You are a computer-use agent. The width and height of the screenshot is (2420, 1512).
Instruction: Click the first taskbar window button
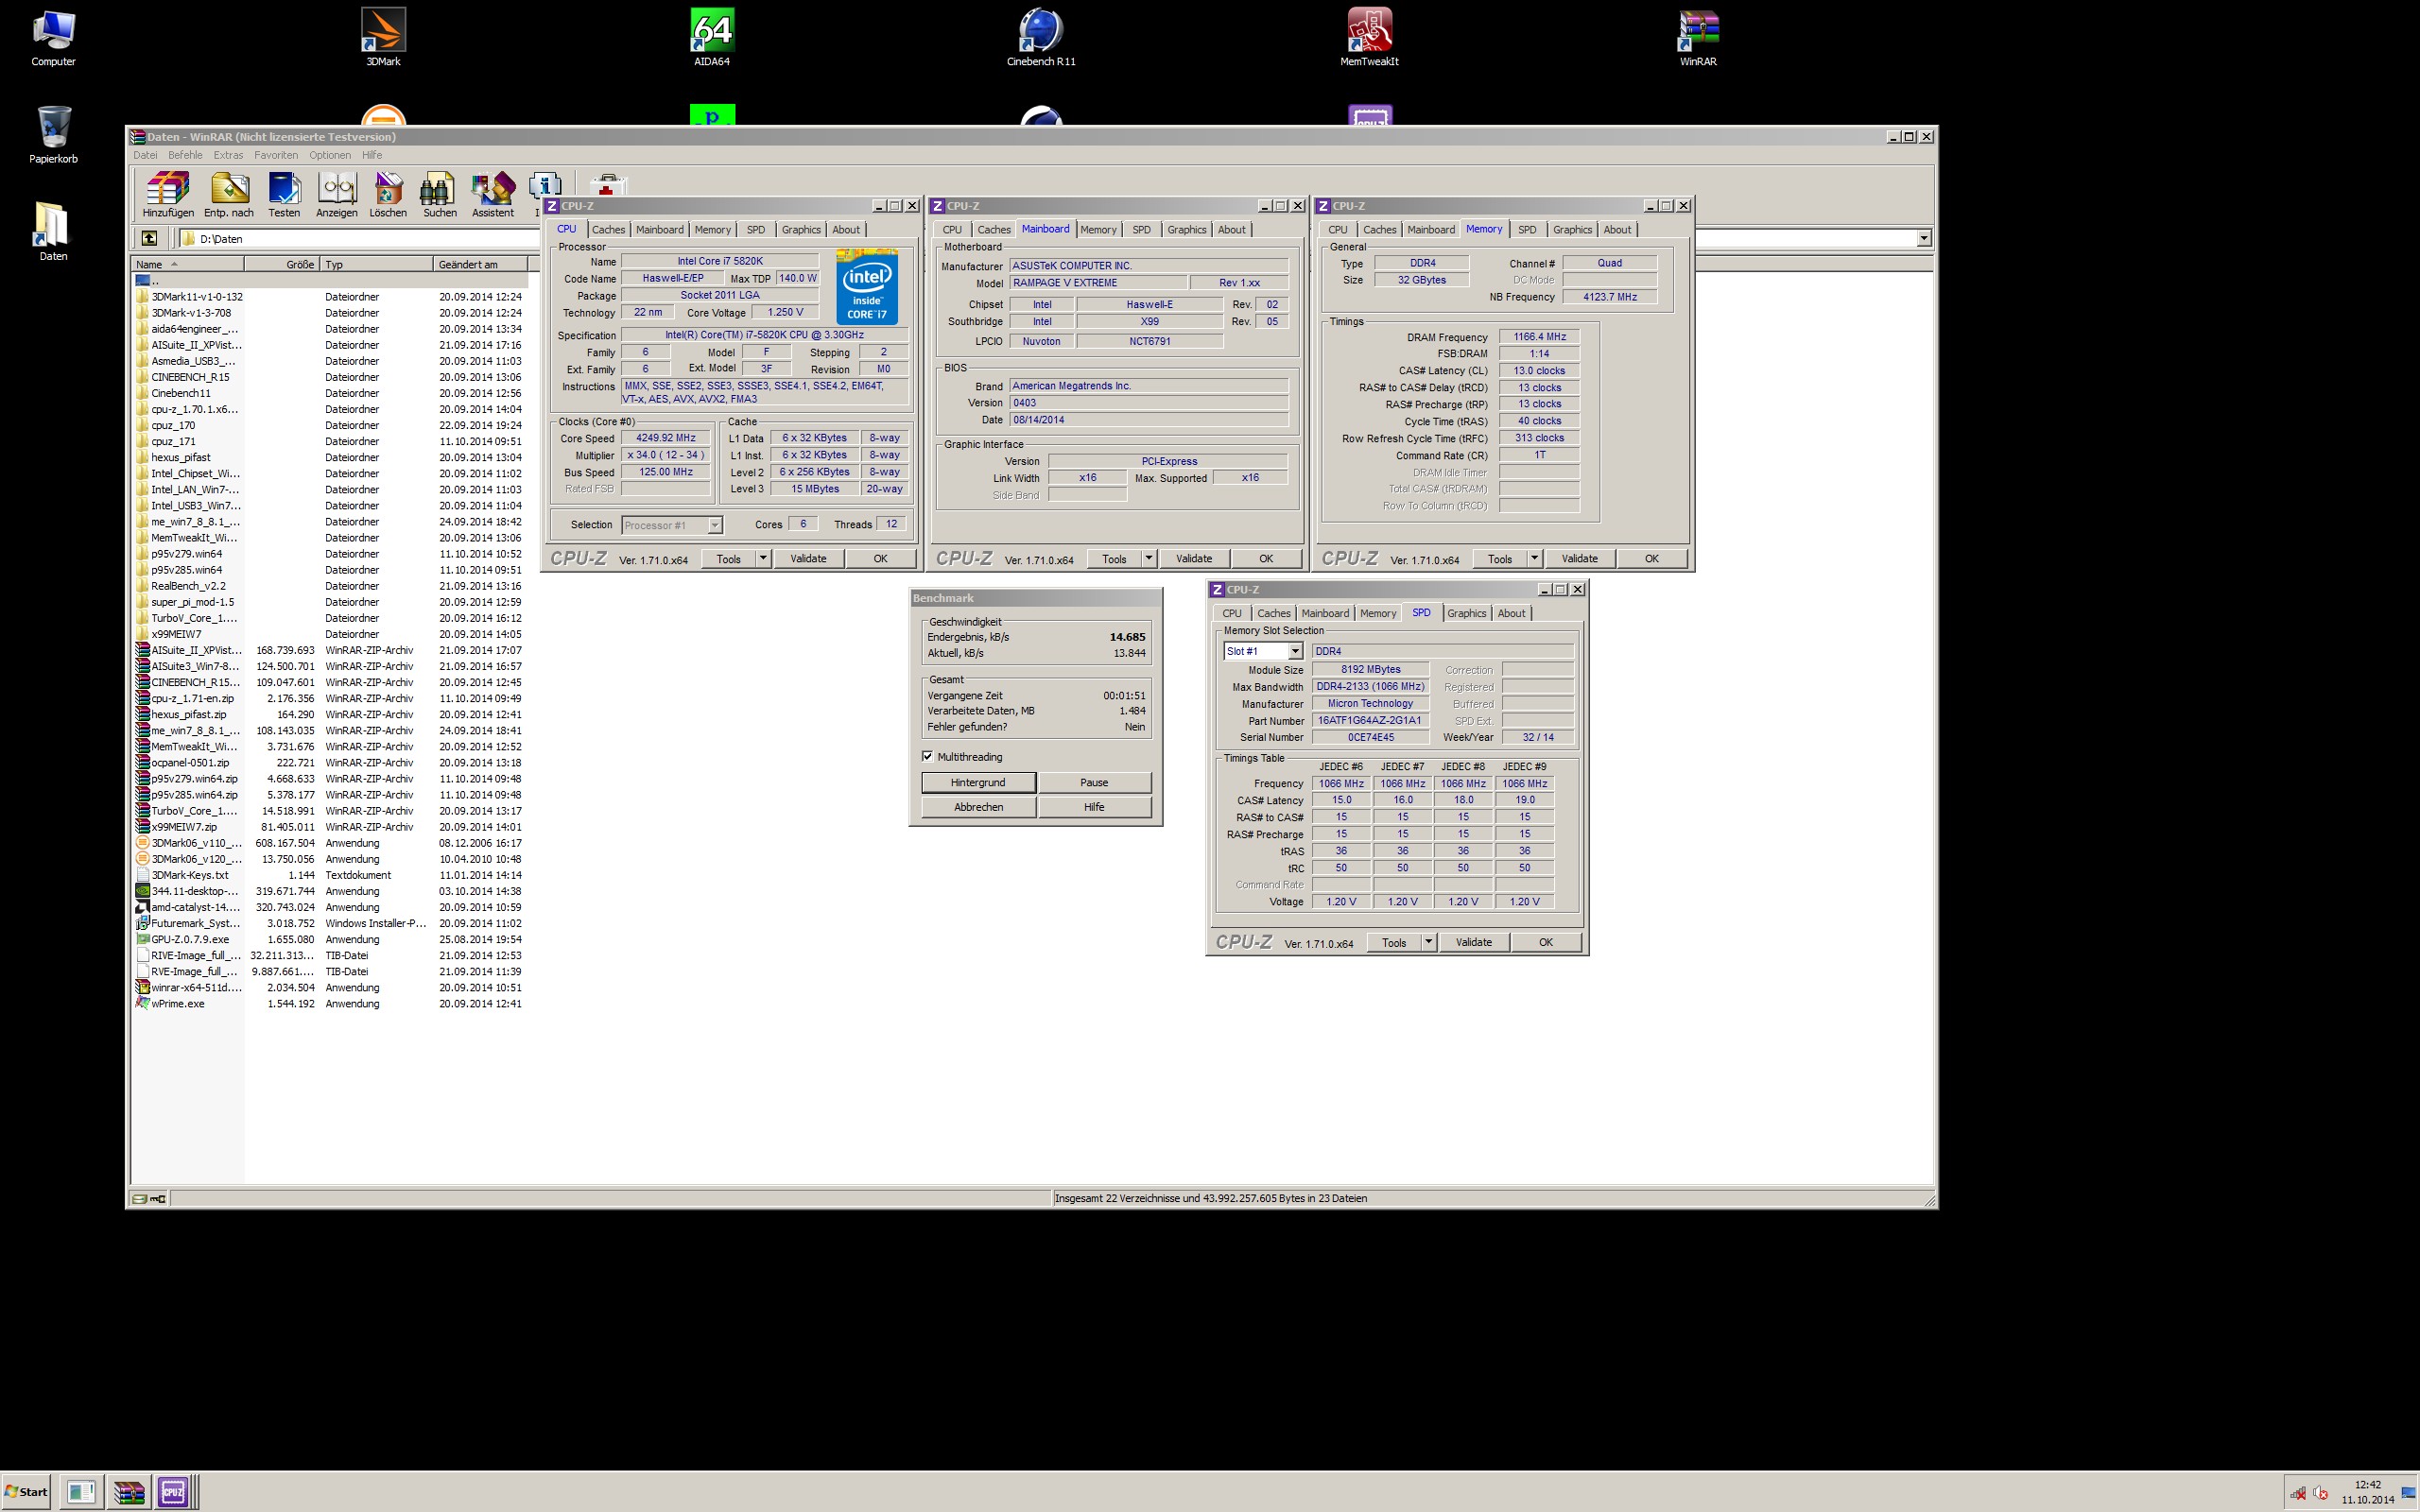click(80, 1492)
